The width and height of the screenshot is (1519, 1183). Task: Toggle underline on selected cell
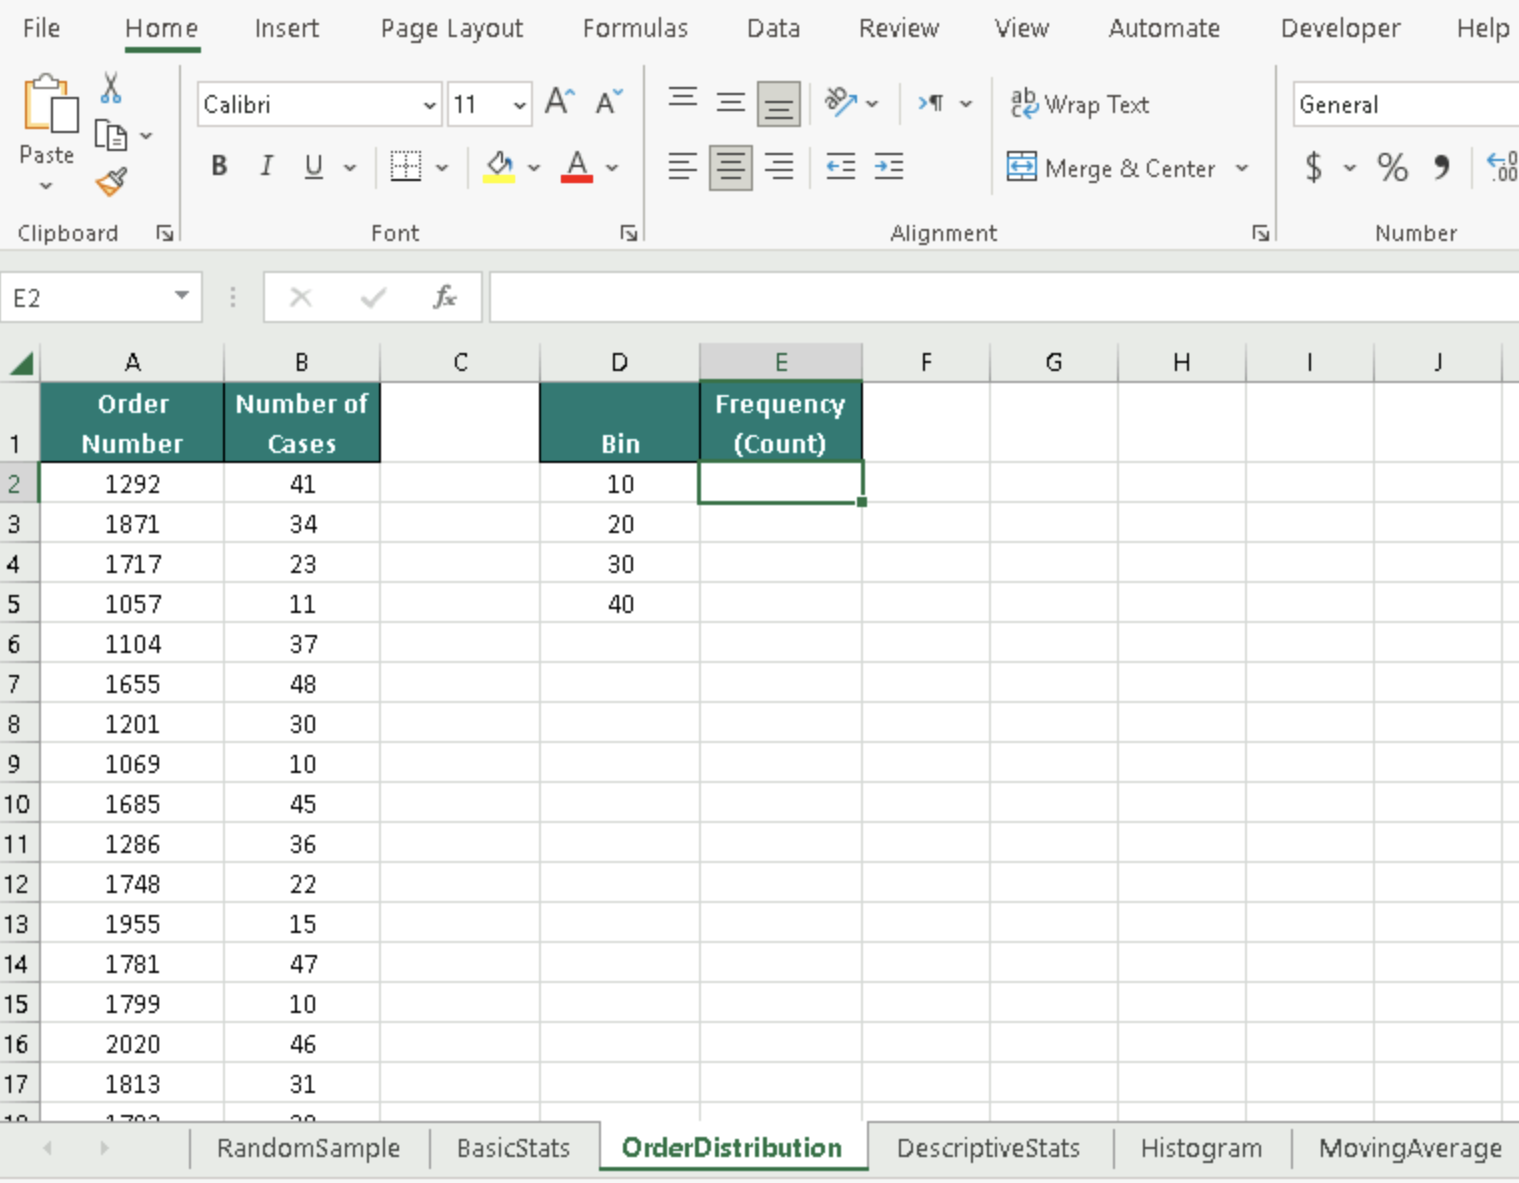[313, 166]
